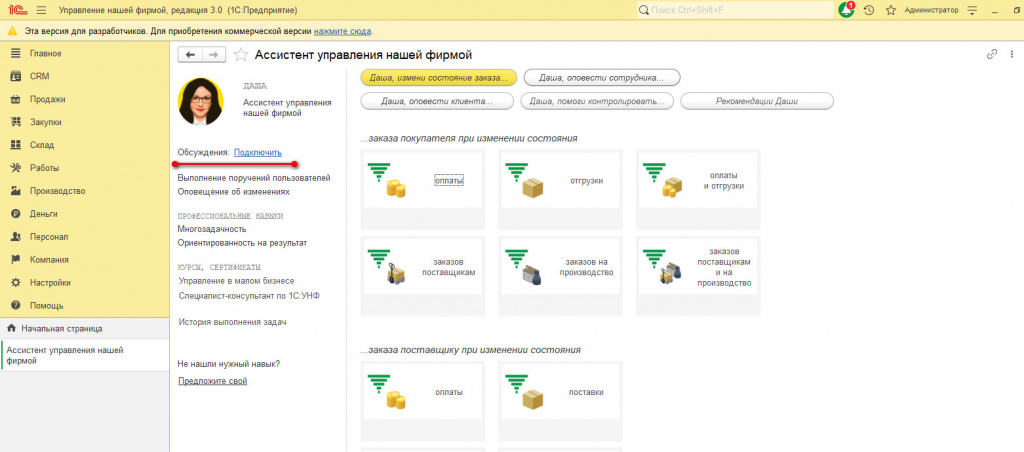The width and height of the screenshot is (1024, 452).
Task: Click the Помощь question mark icon
Action: [x=17, y=306]
